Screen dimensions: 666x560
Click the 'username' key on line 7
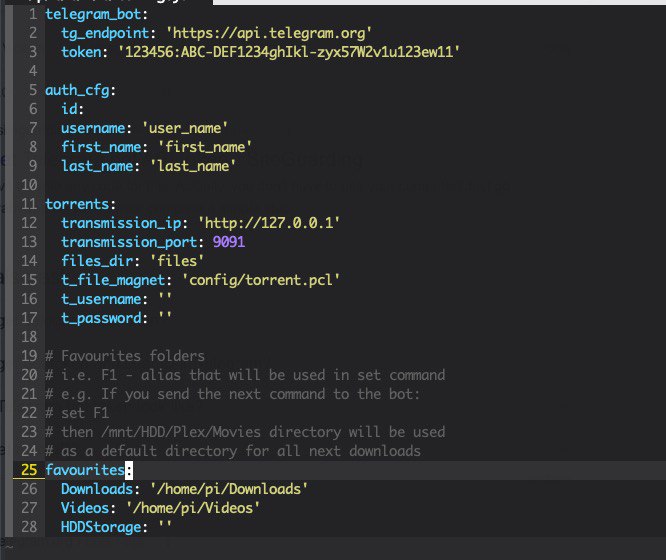93,128
